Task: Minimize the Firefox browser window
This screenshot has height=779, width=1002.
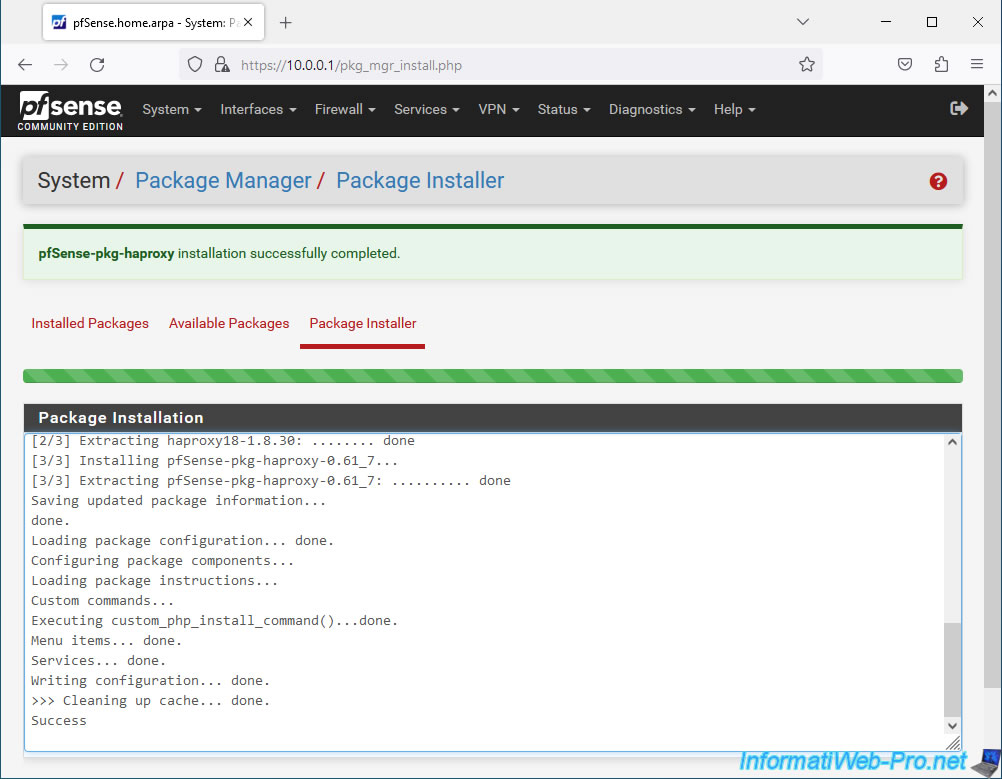Action: (886, 22)
